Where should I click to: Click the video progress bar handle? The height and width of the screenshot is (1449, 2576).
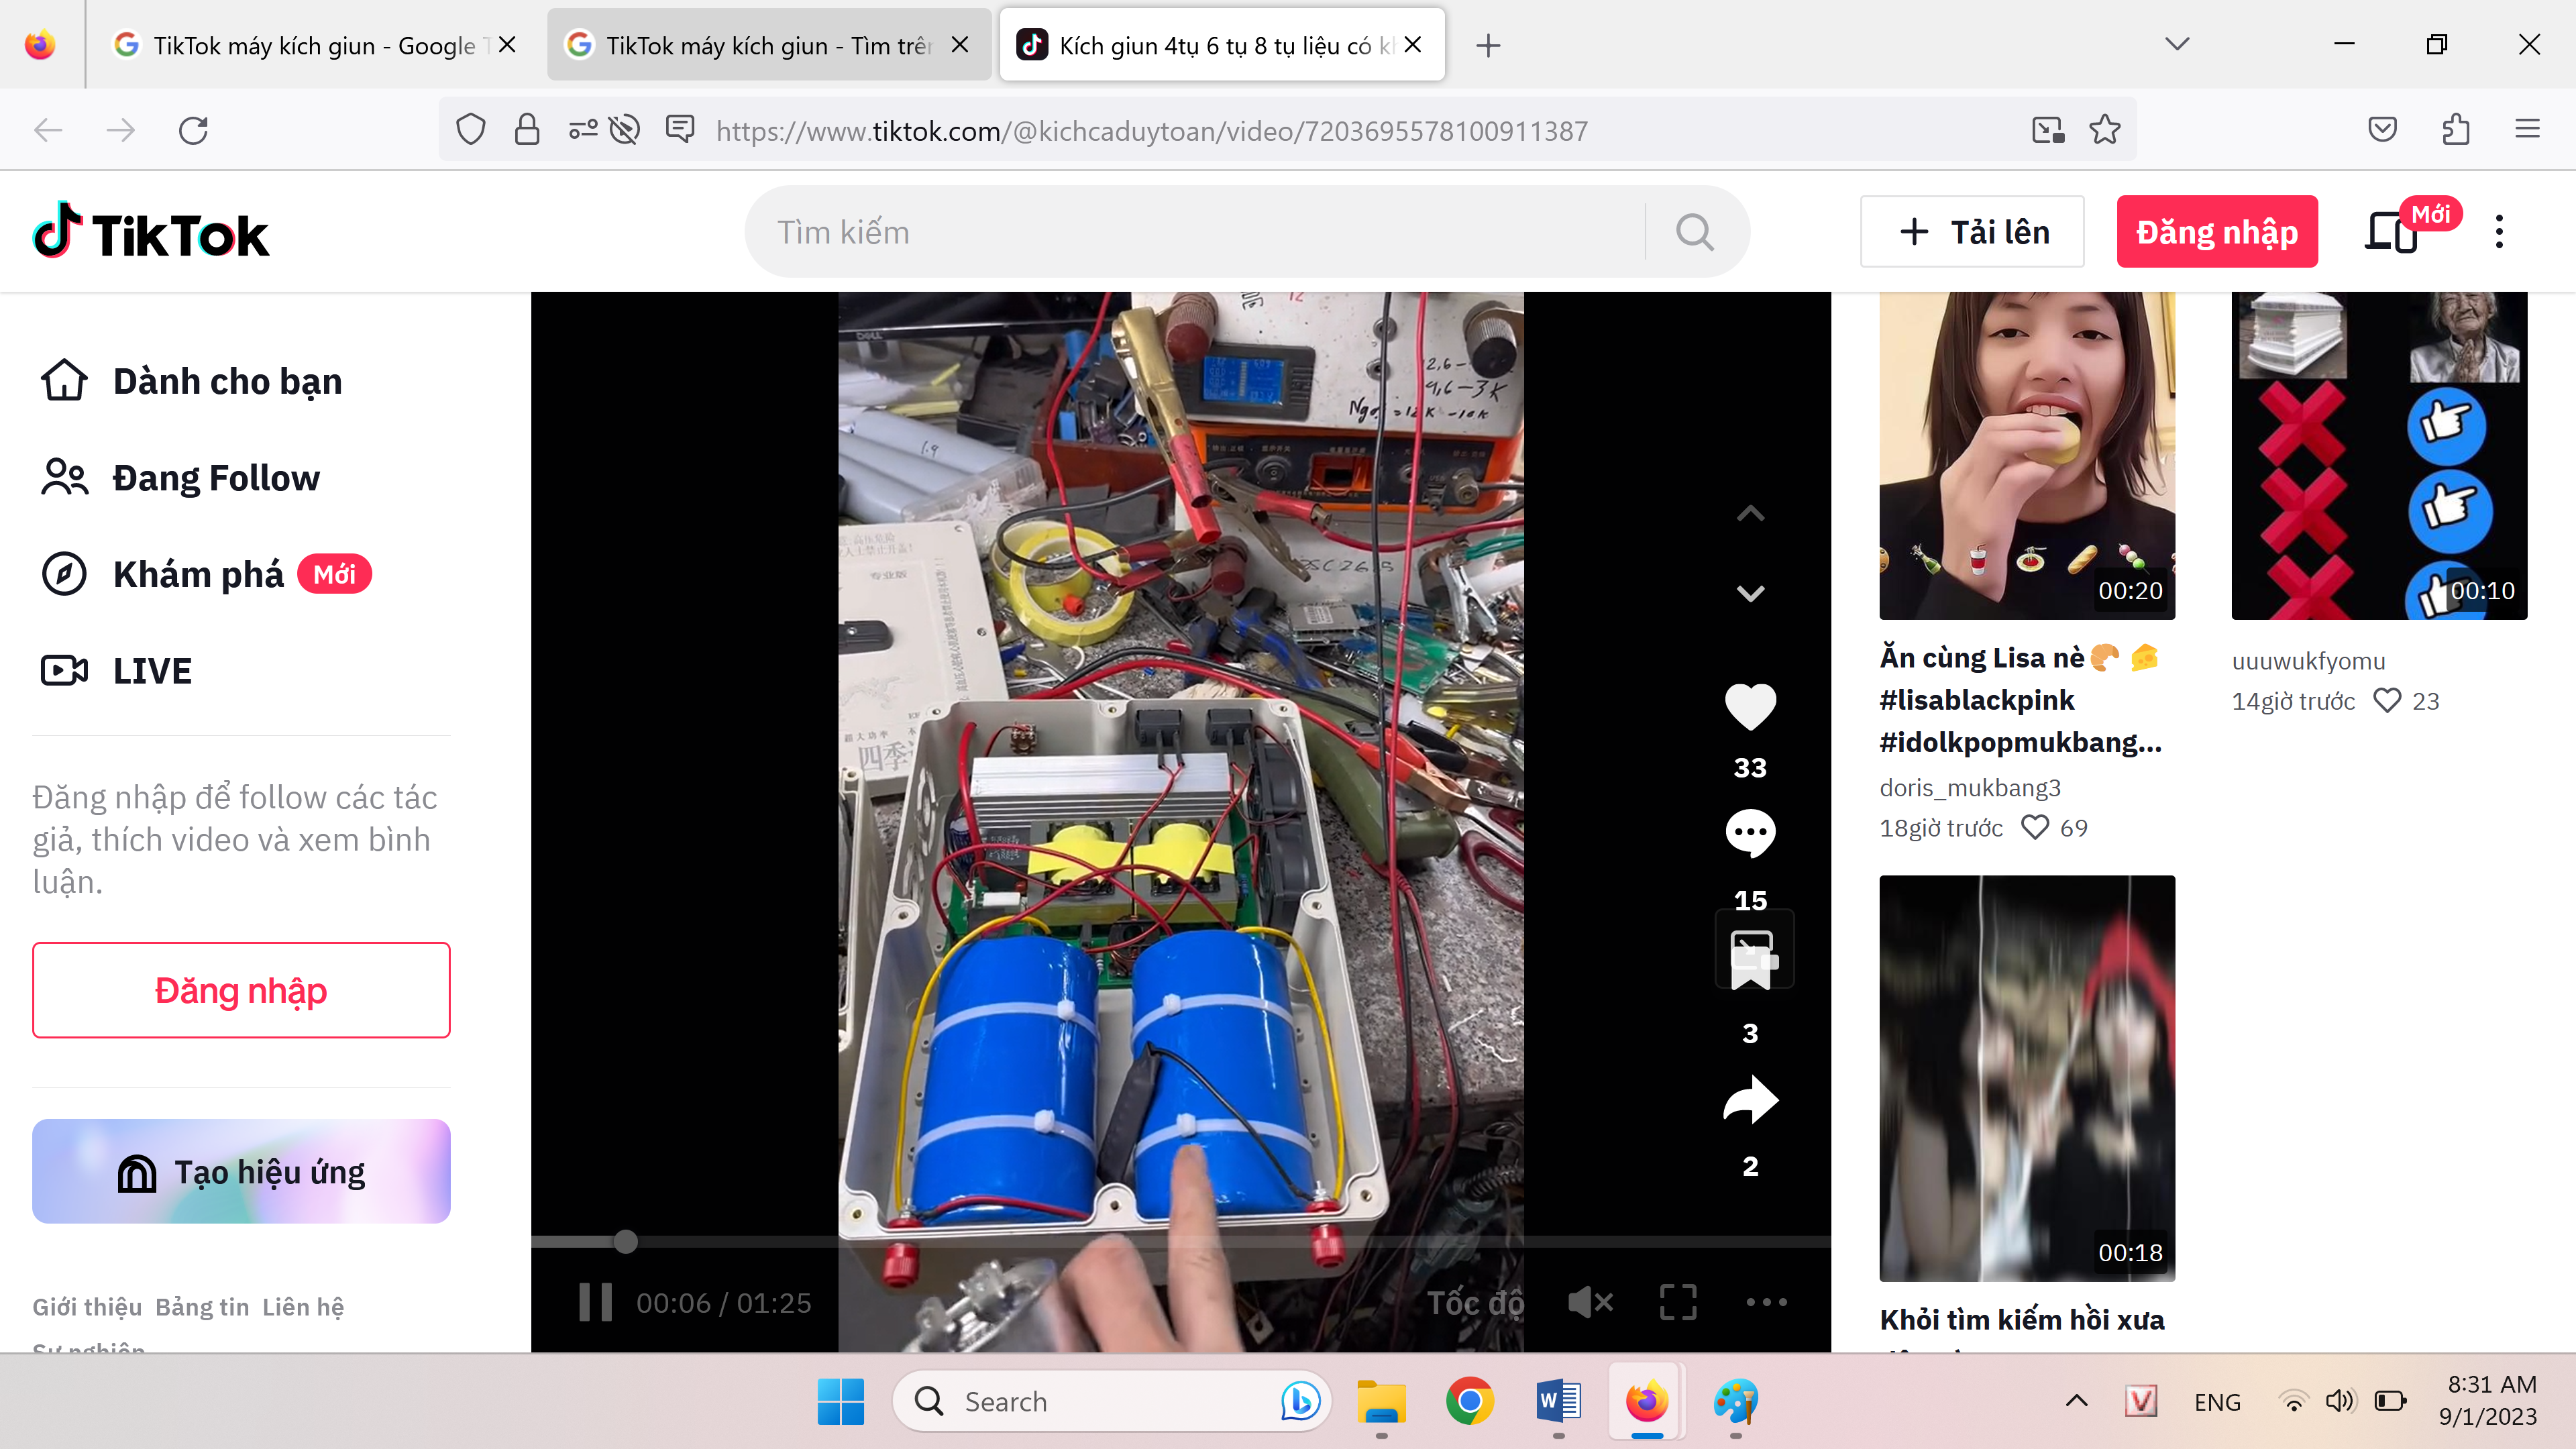click(626, 1242)
